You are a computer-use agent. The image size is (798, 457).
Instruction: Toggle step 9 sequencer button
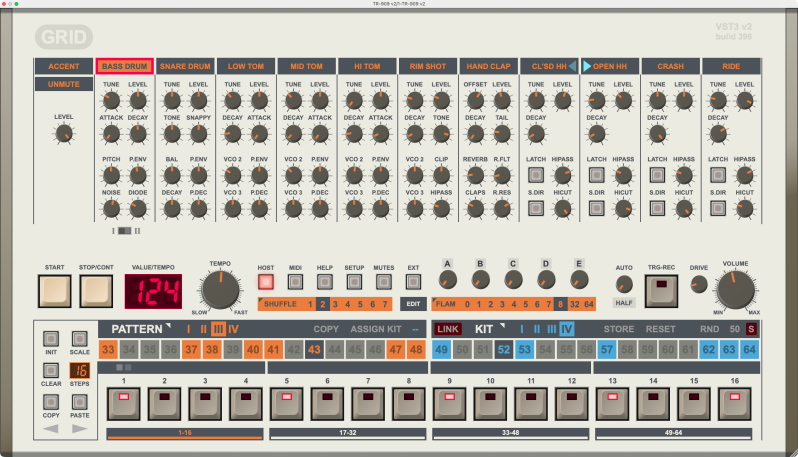(449, 404)
